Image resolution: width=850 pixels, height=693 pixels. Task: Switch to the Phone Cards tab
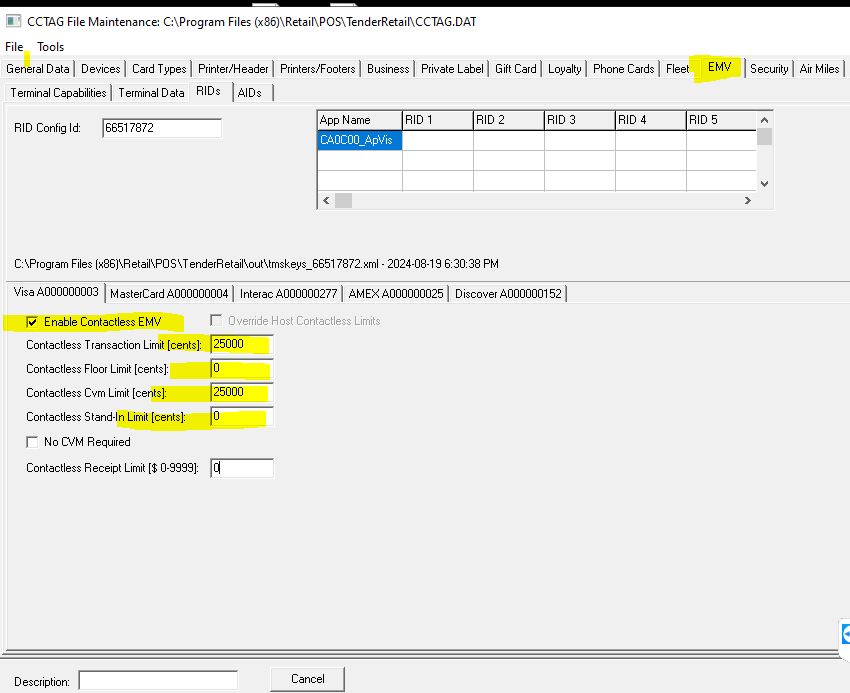click(x=623, y=69)
